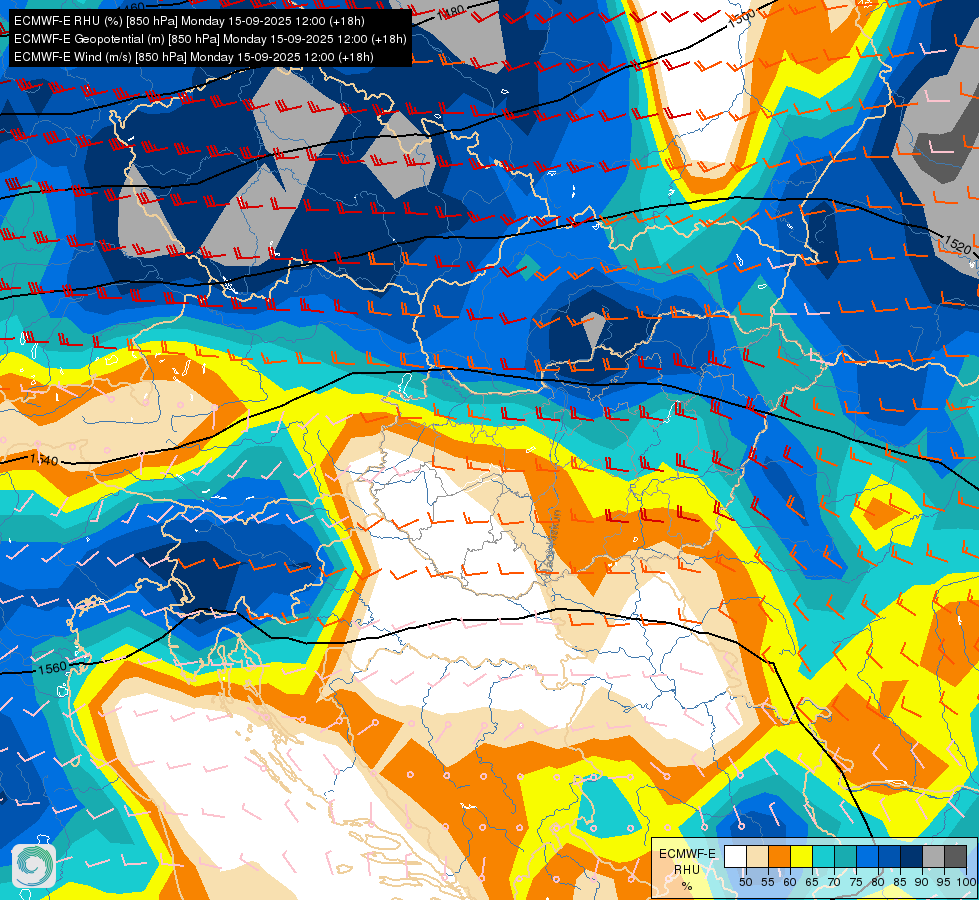
Task: Click the 1480 geopotential contour label
Action: pyautogui.click(x=450, y=12)
